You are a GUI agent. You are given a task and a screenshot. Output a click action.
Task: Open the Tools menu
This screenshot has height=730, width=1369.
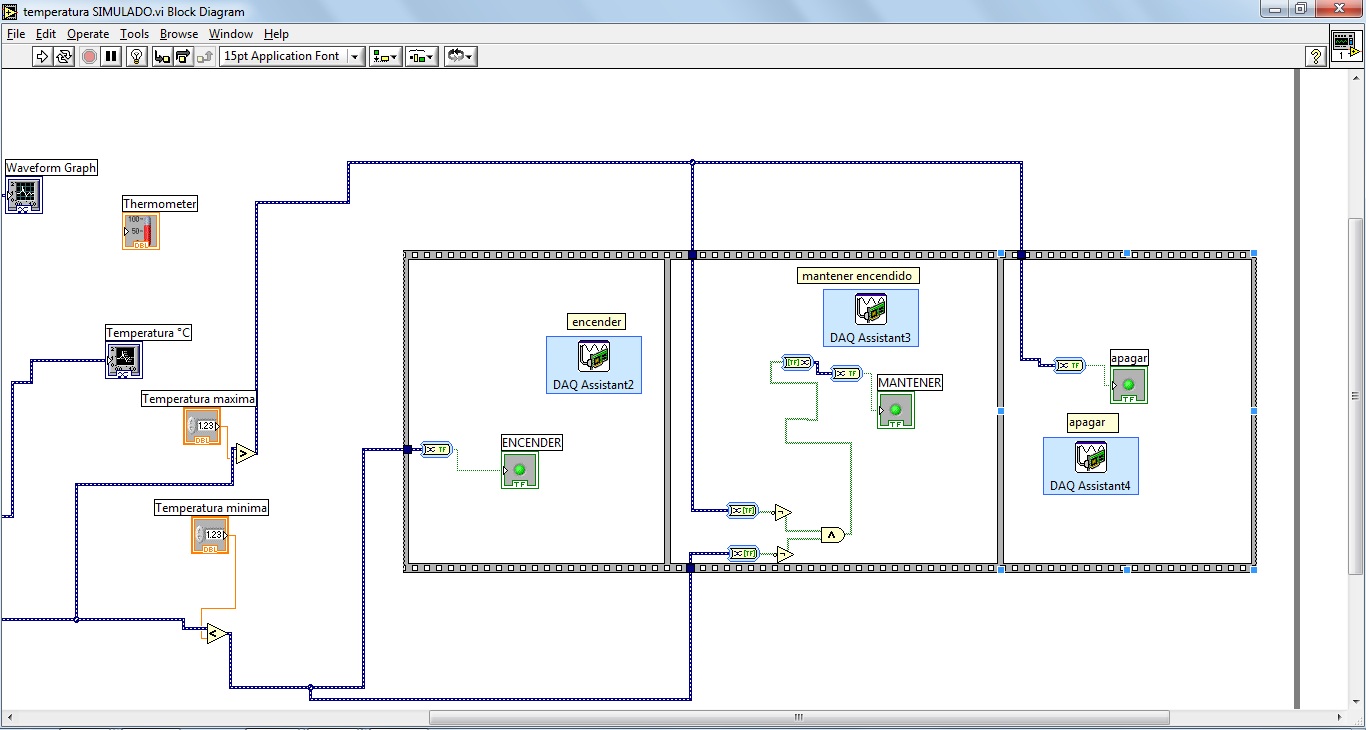(134, 33)
